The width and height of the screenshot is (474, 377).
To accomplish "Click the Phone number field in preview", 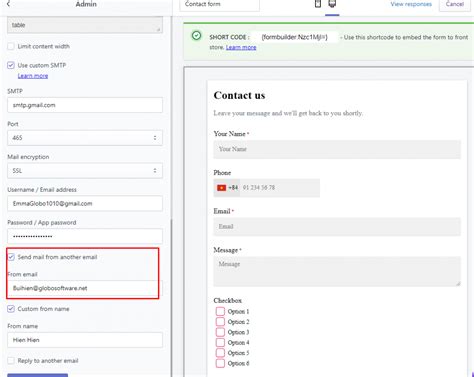I will (279, 188).
